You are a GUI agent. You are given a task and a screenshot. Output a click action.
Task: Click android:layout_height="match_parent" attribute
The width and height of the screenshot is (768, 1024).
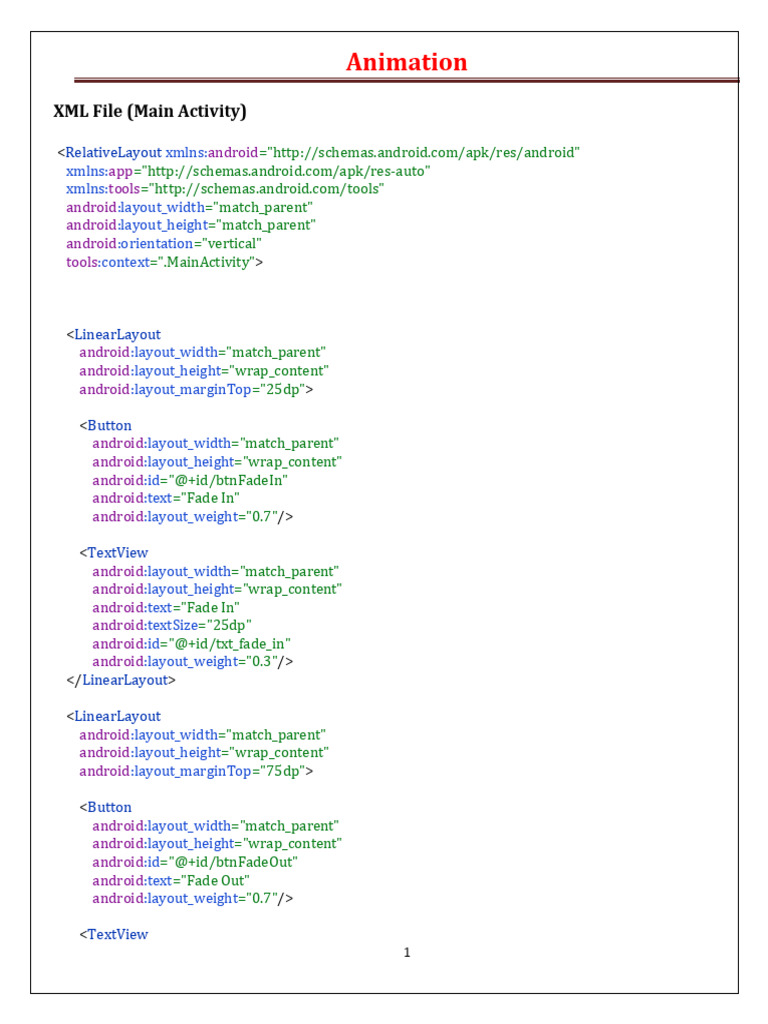pos(191,225)
